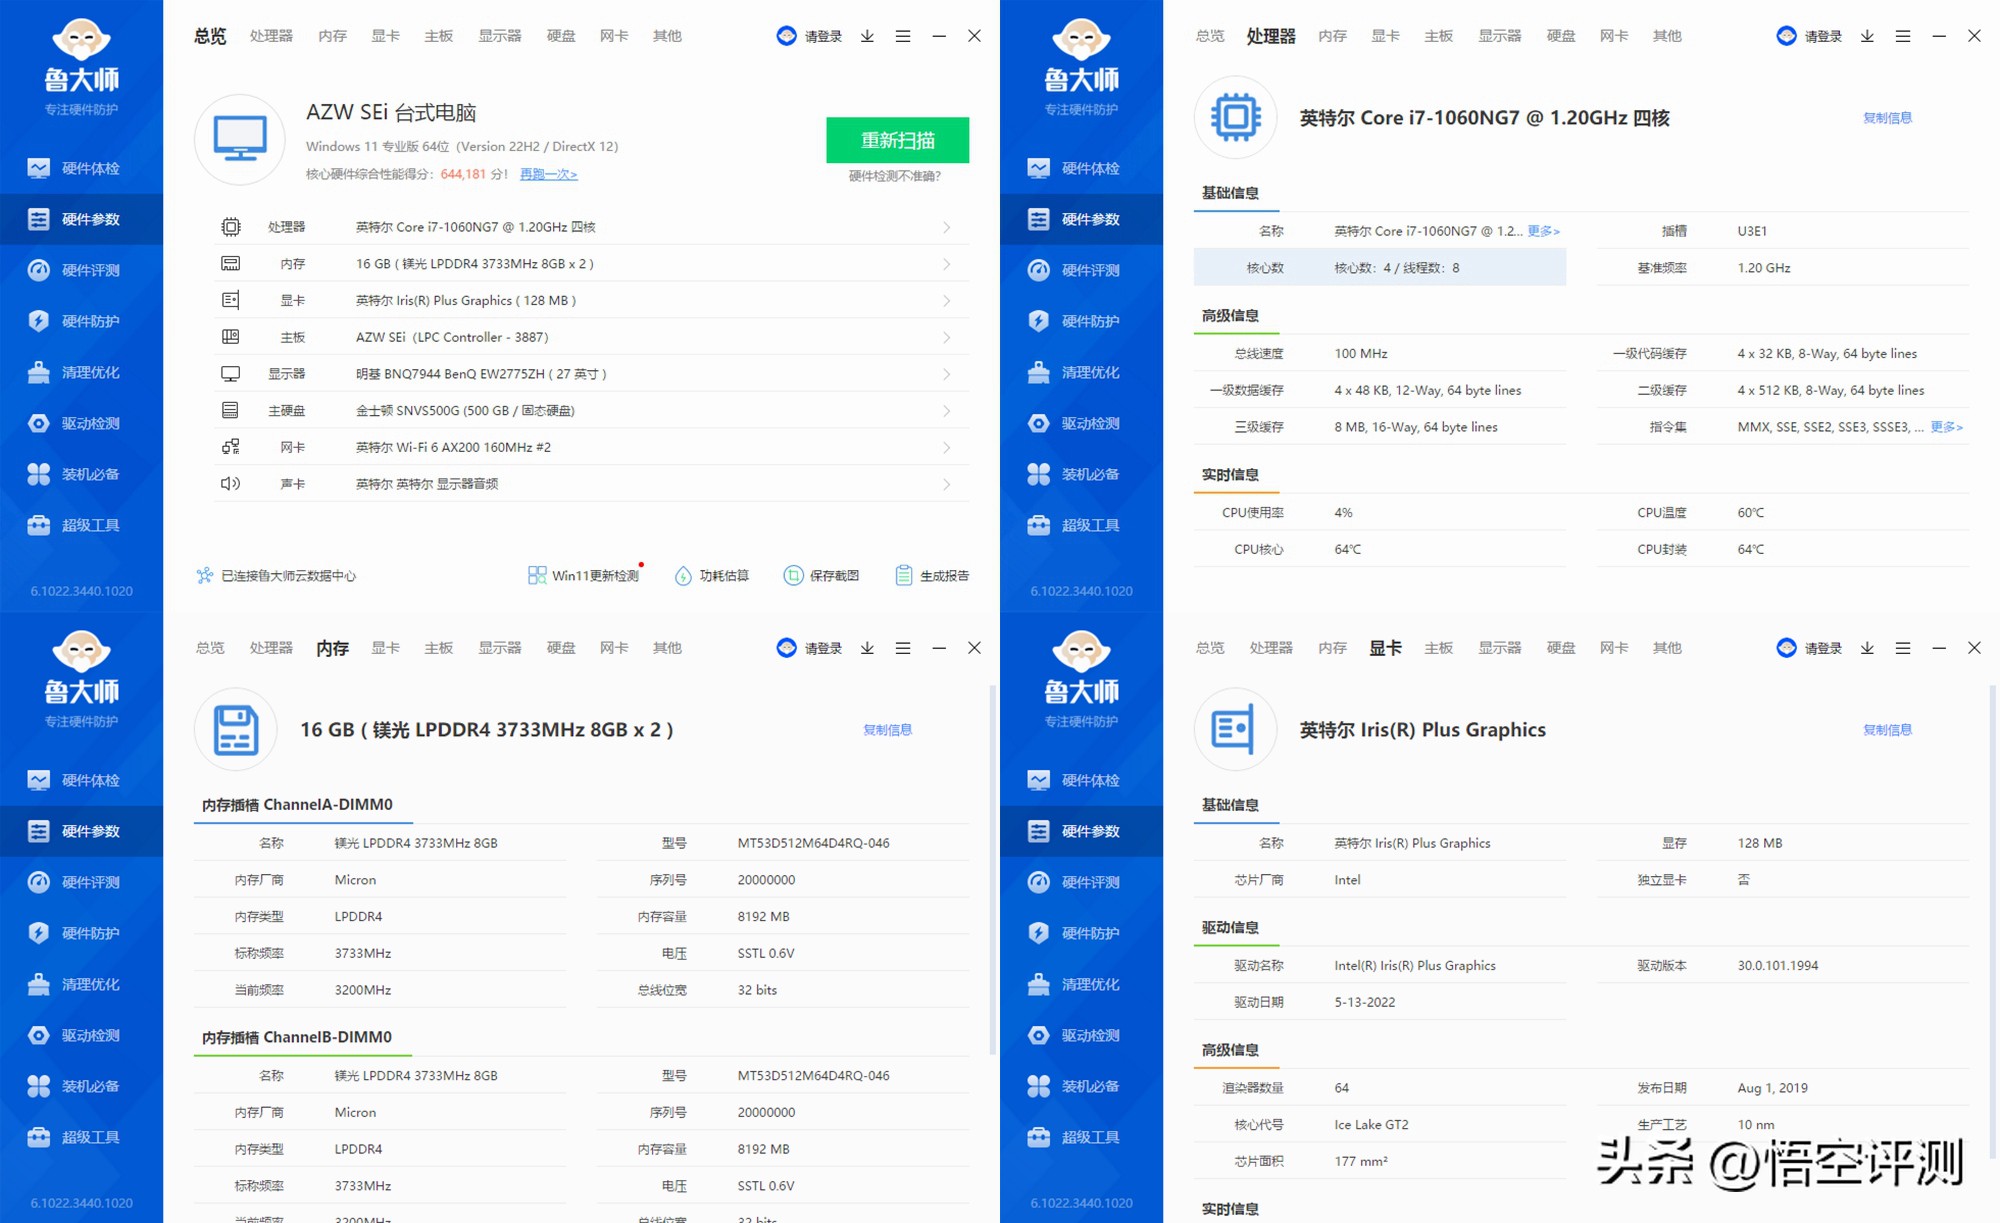Viewport: 2000px width, 1223px height.
Task: Switch to the 硬盘 tab
Action: click(561, 35)
